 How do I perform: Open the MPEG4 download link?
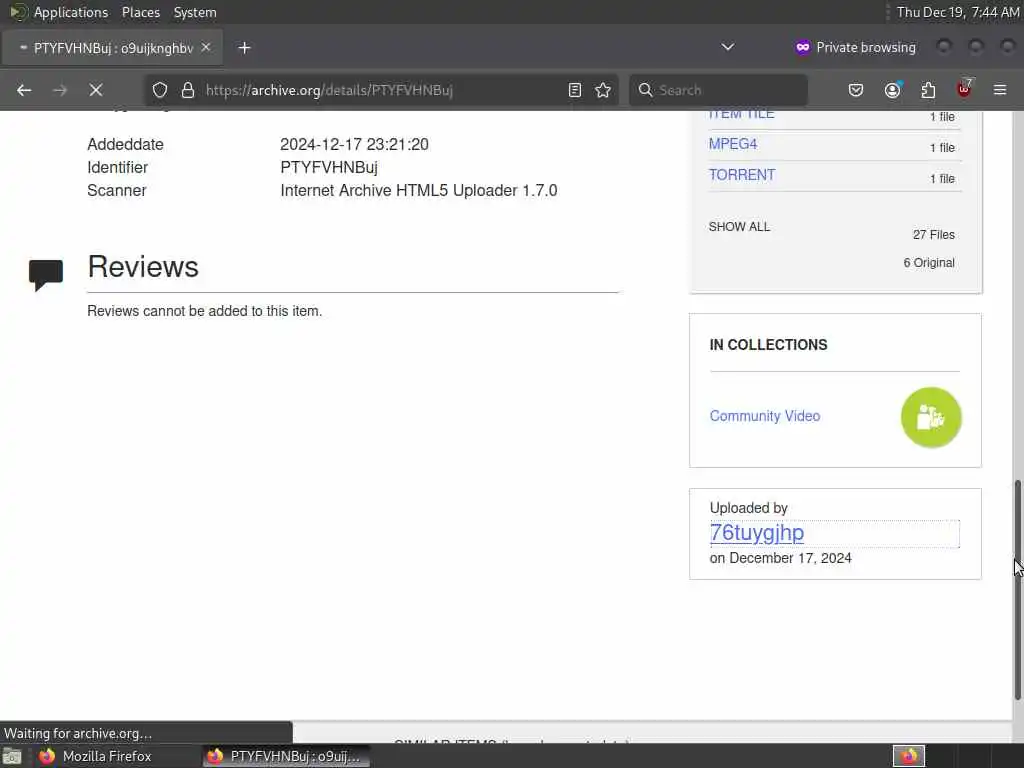pos(733,144)
